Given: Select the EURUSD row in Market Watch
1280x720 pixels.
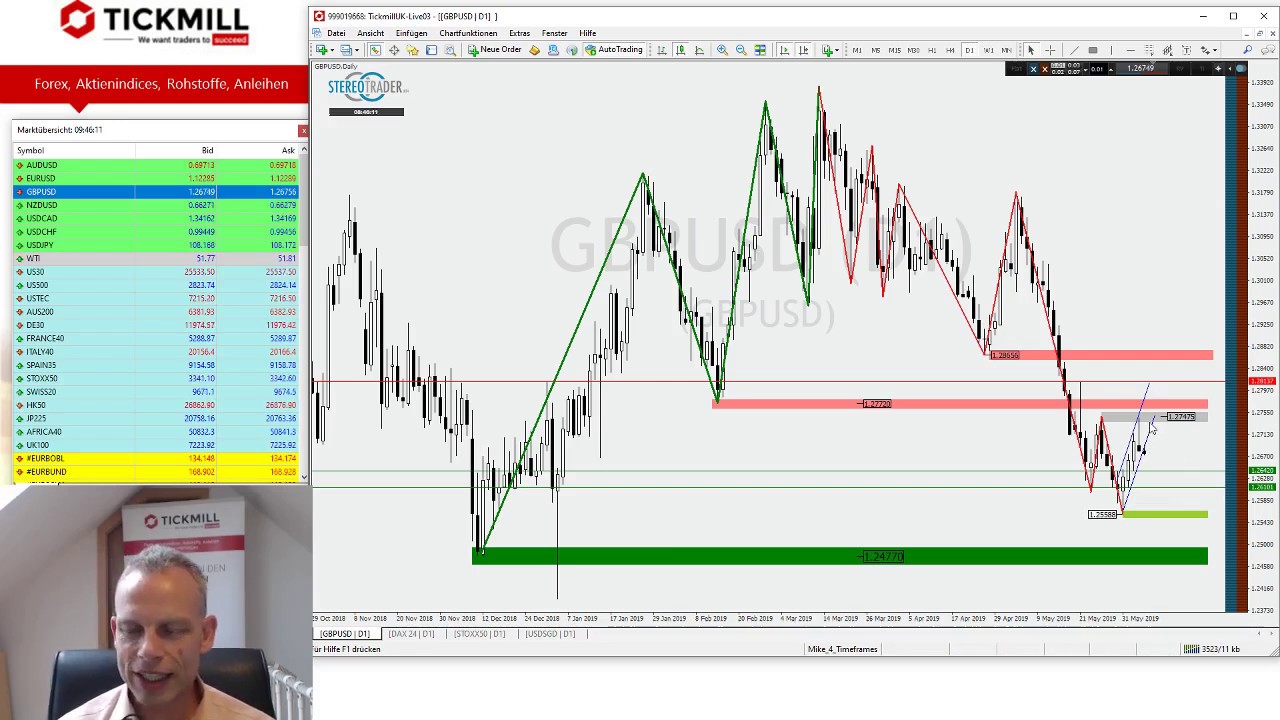Looking at the screenshot, I should click(x=155, y=178).
